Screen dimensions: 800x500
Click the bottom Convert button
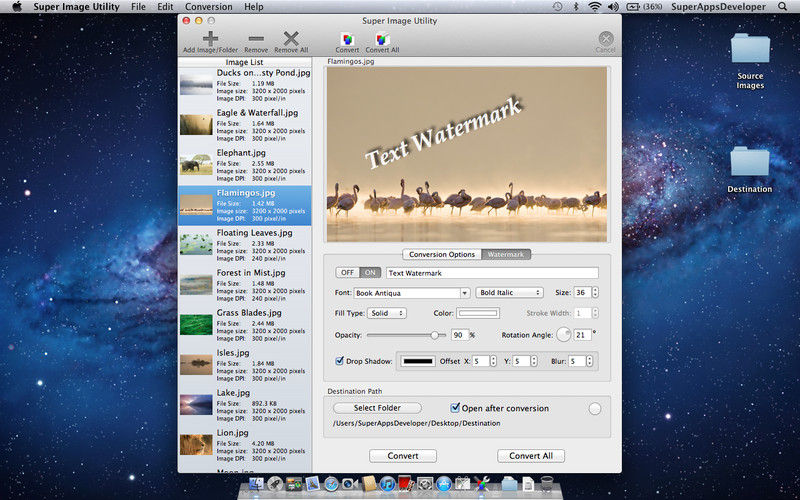(x=403, y=456)
